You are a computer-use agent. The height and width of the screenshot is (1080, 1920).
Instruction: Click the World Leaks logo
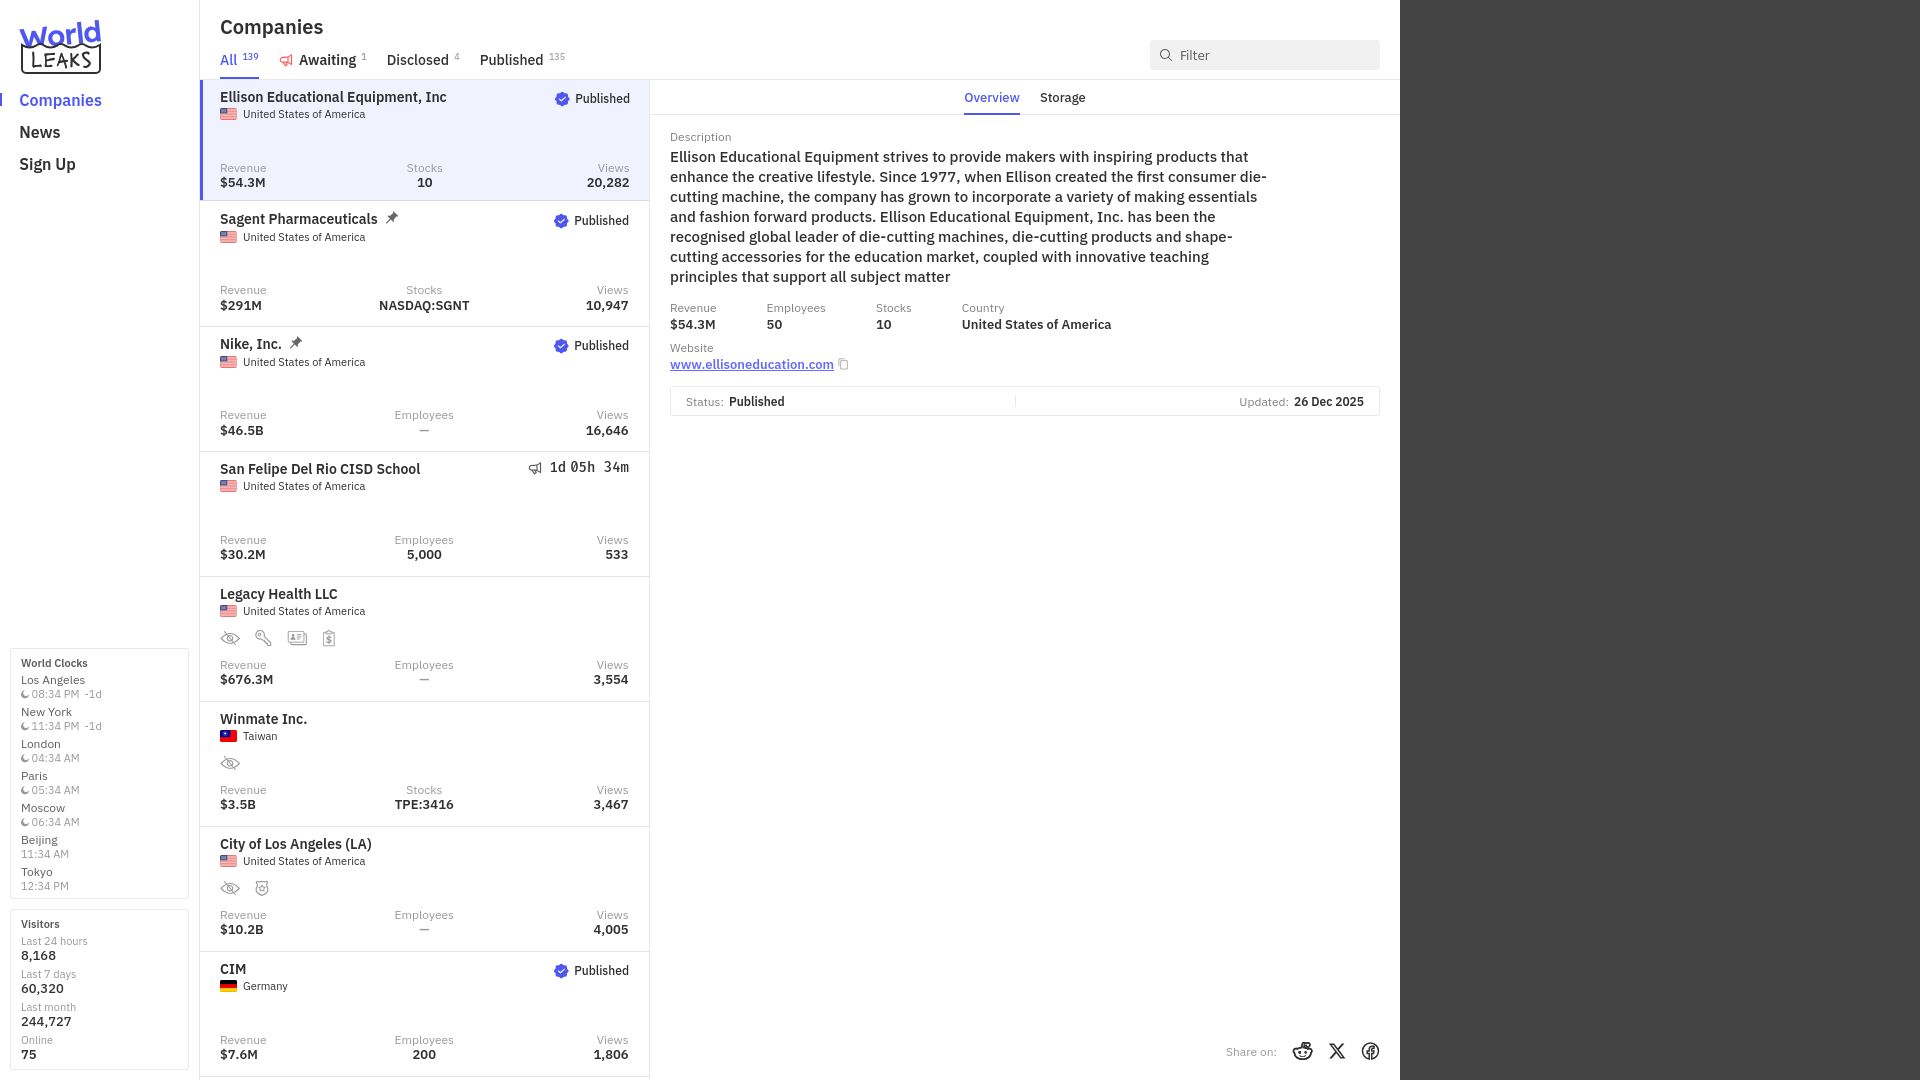[60, 47]
